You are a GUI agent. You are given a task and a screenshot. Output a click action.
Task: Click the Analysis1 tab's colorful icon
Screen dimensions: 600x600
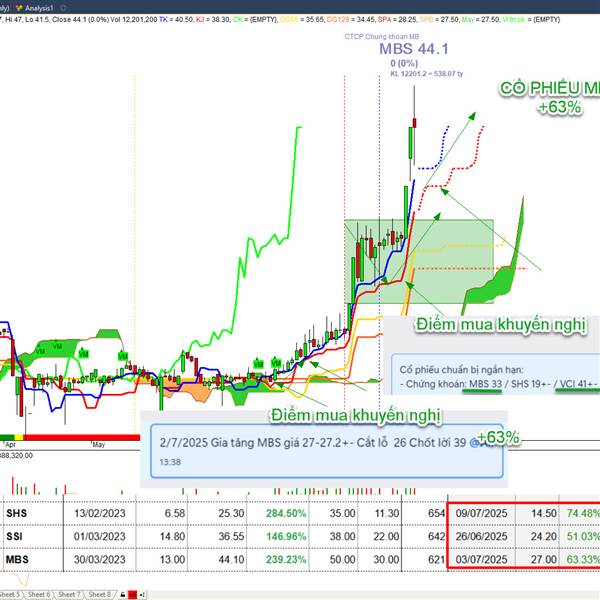coord(19,8)
